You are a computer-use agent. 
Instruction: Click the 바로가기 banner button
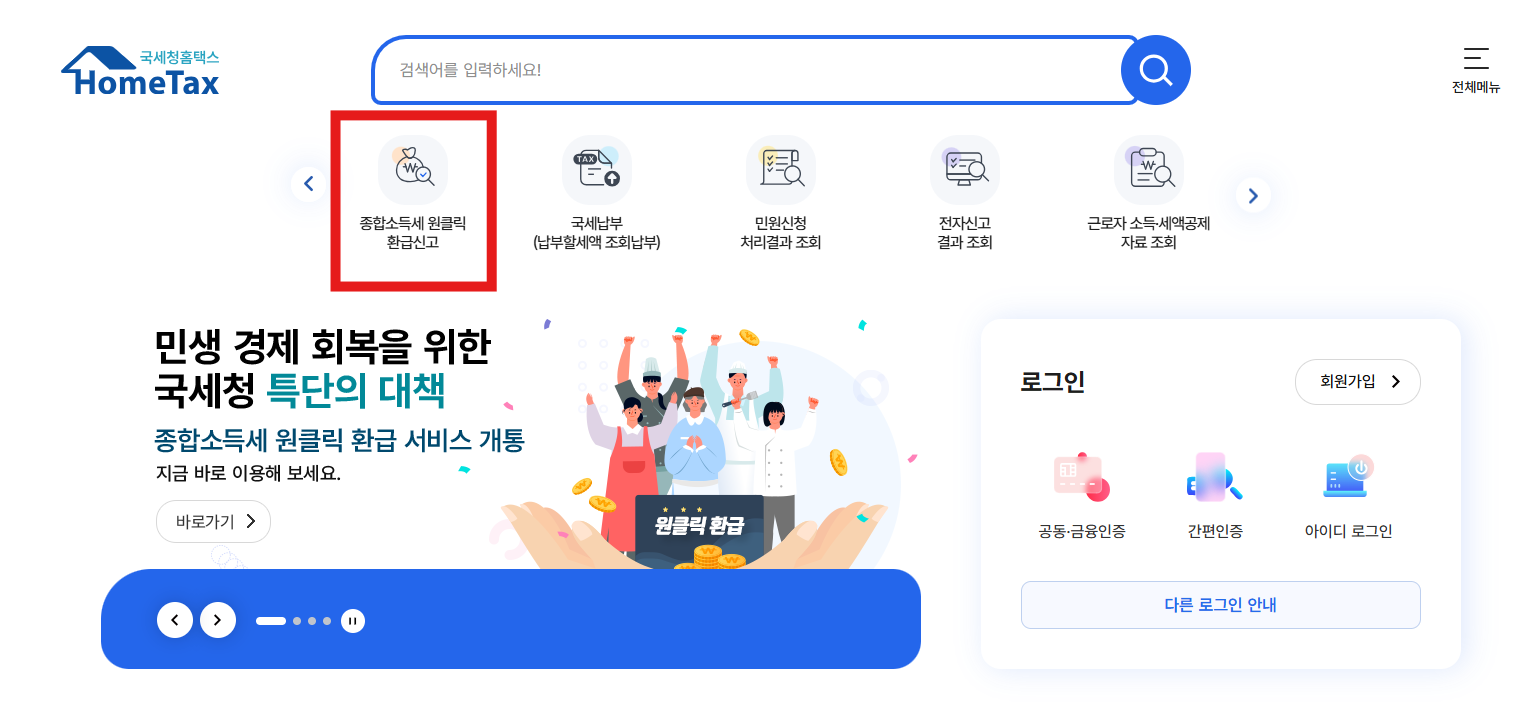point(213,521)
